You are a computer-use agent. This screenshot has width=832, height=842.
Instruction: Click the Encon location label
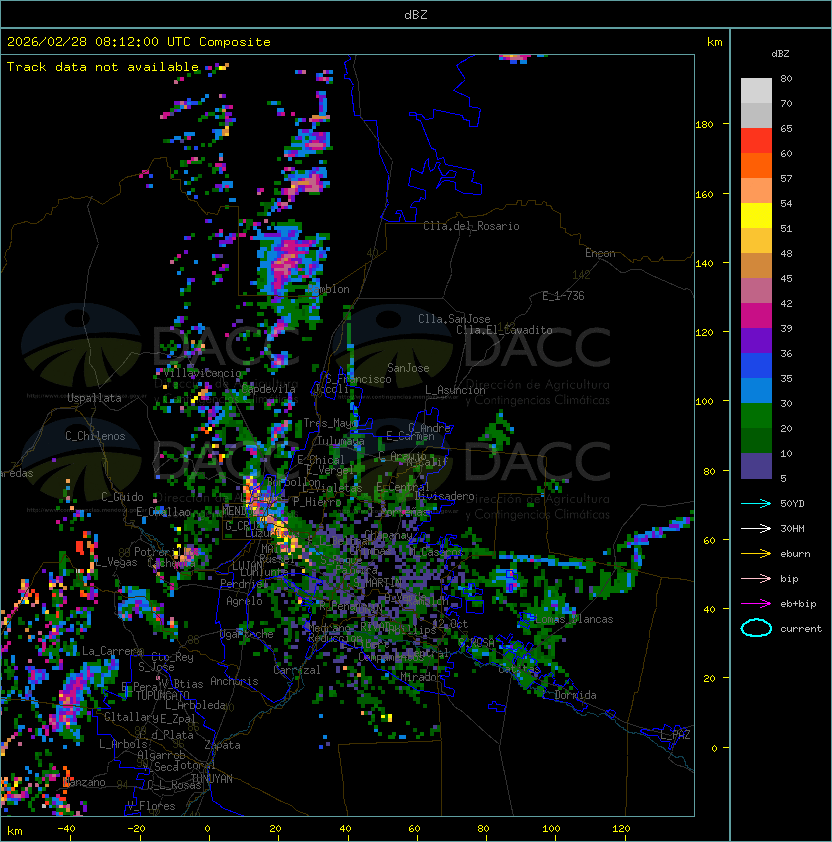click(600, 253)
